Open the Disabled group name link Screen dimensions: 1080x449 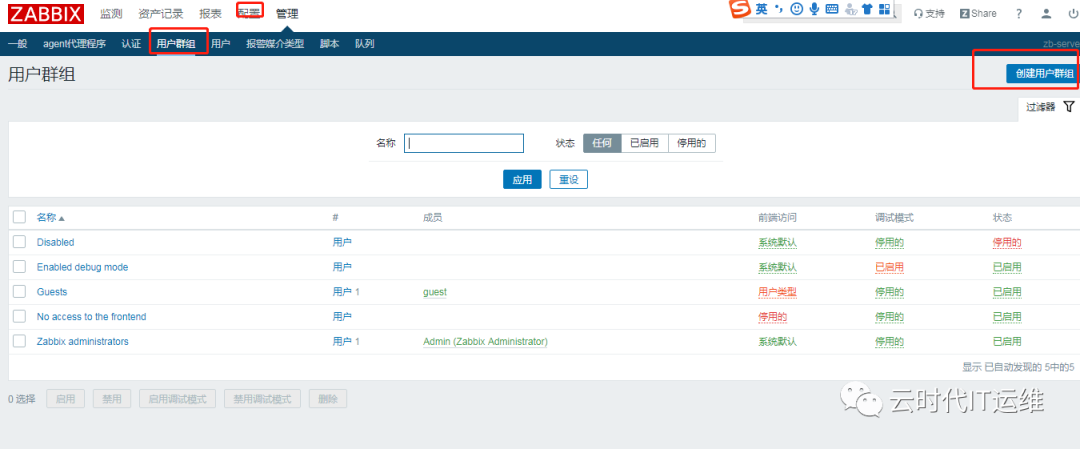click(55, 242)
